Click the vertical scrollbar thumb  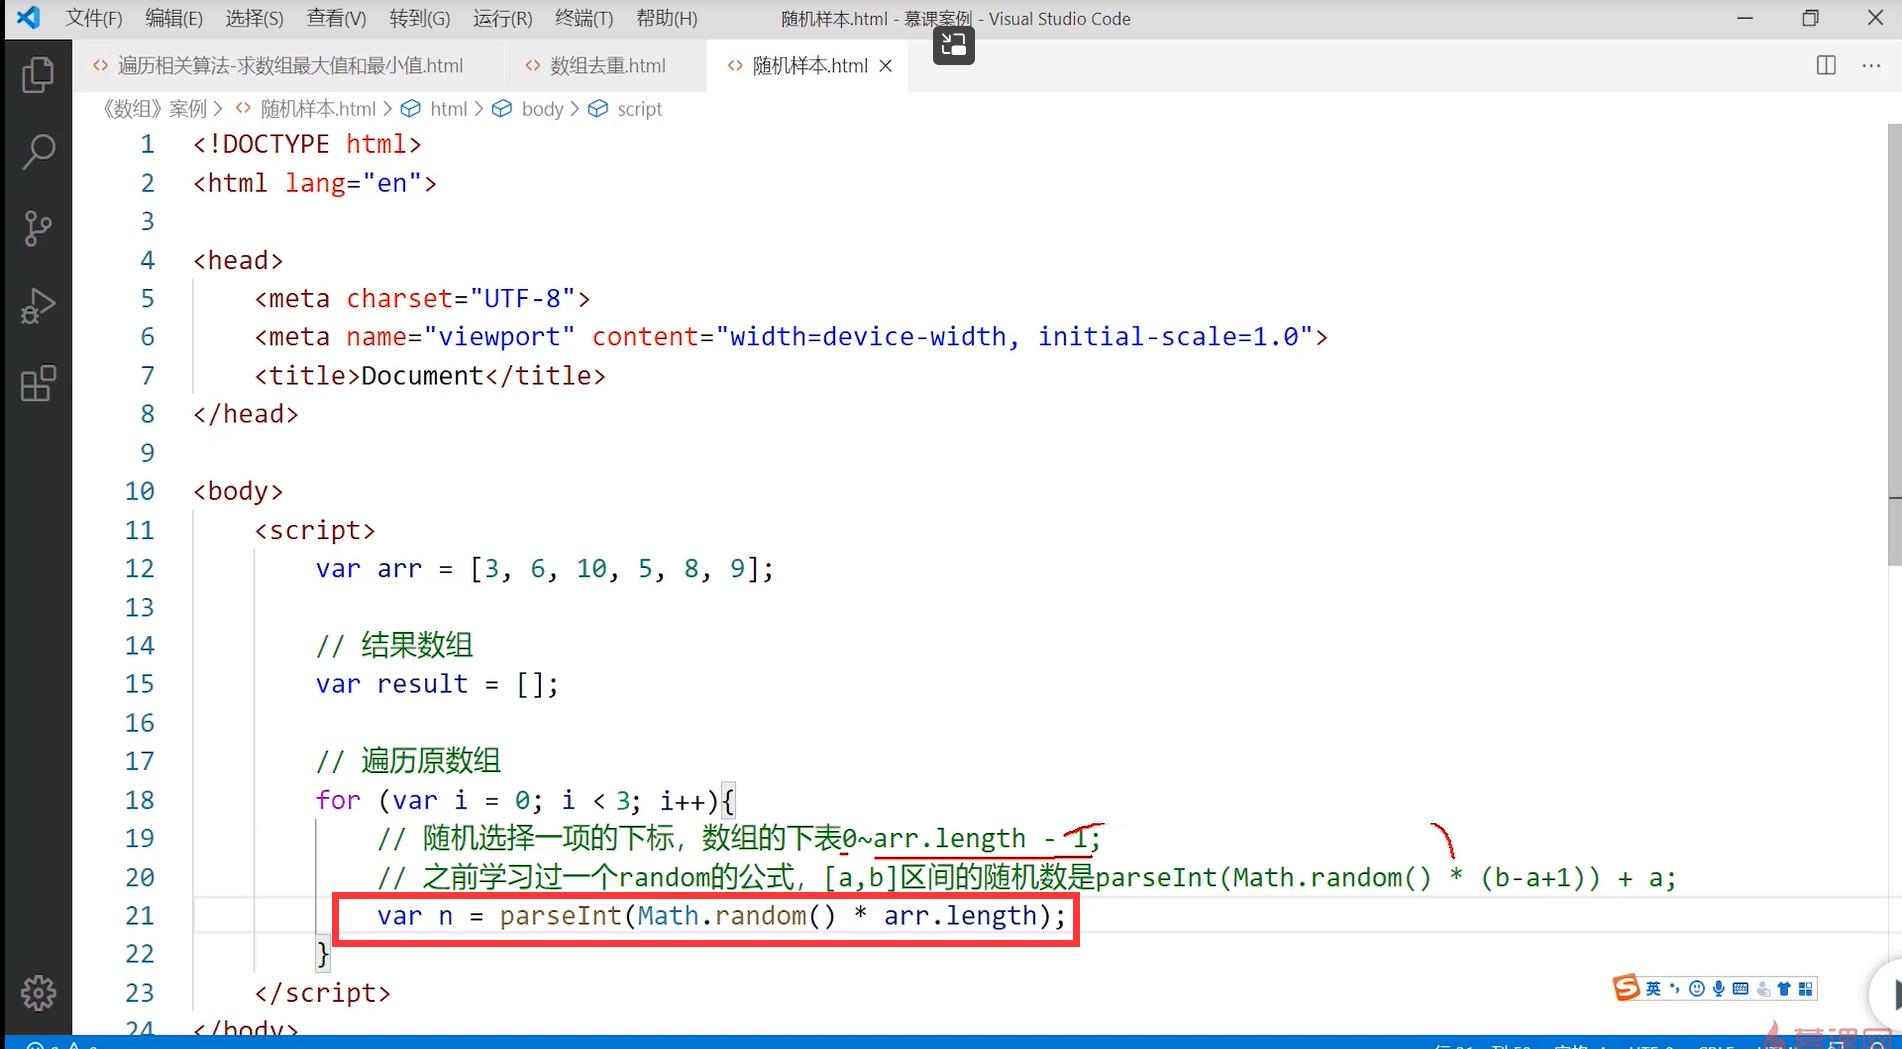pos(1894,345)
